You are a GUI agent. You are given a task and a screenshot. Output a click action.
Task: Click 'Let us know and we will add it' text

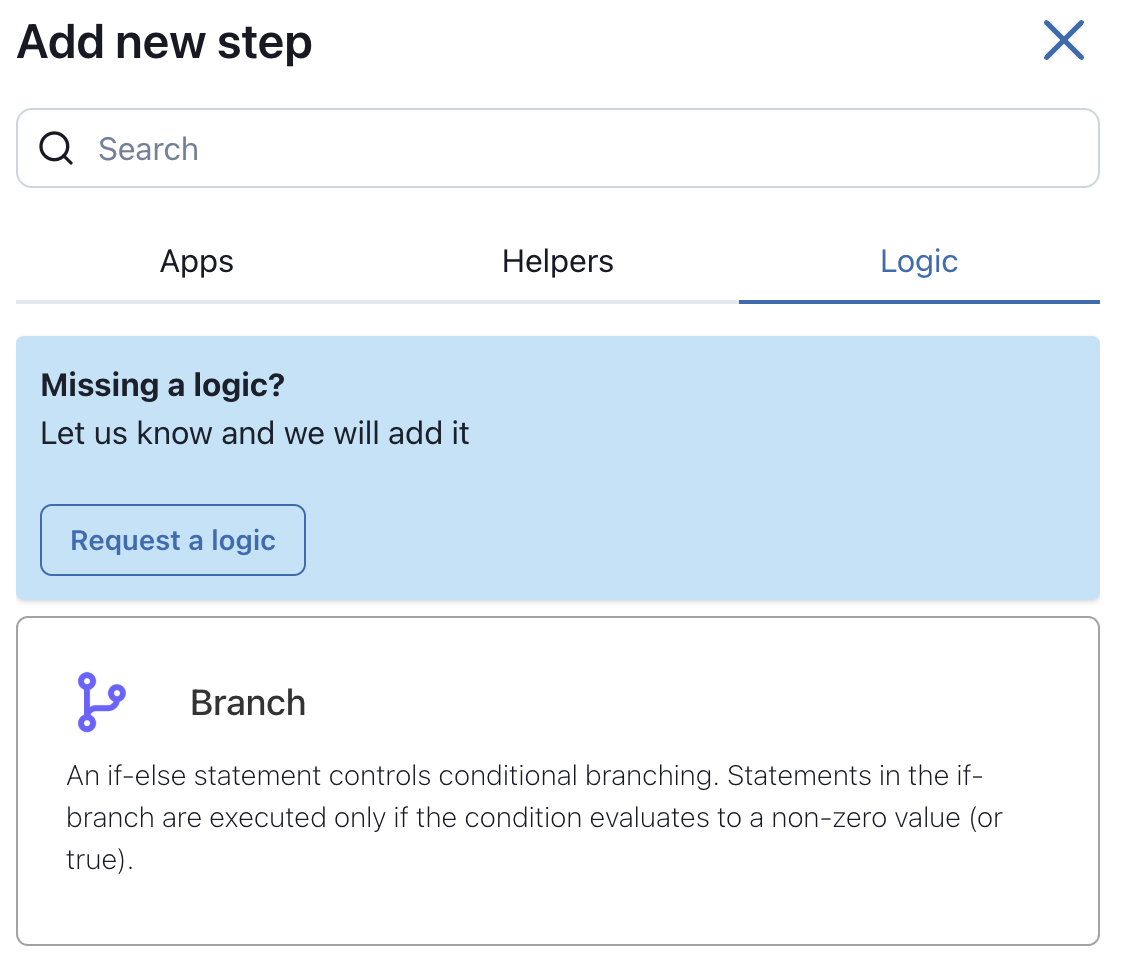254,434
